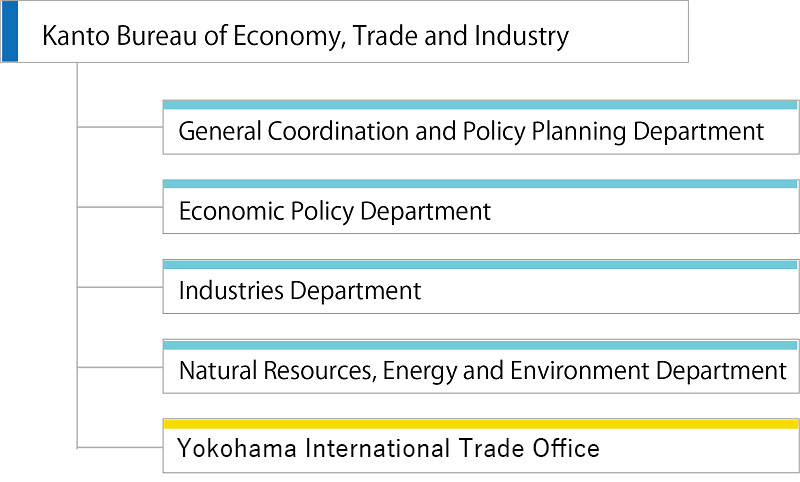Click light blue bar above General Coordination box
Screen dimensions: 800x482
(480, 105)
